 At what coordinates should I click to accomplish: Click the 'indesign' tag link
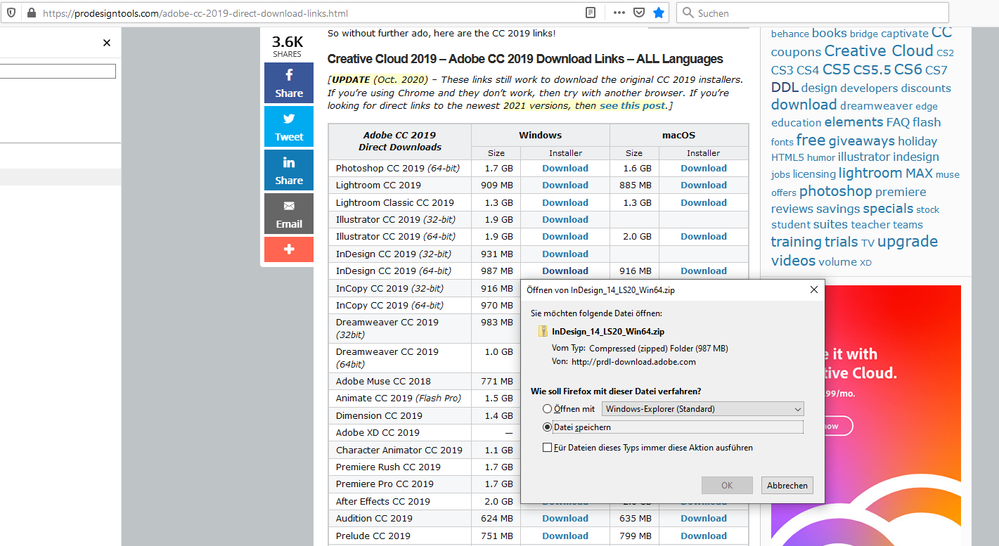pyautogui.click(x=916, y=157)
